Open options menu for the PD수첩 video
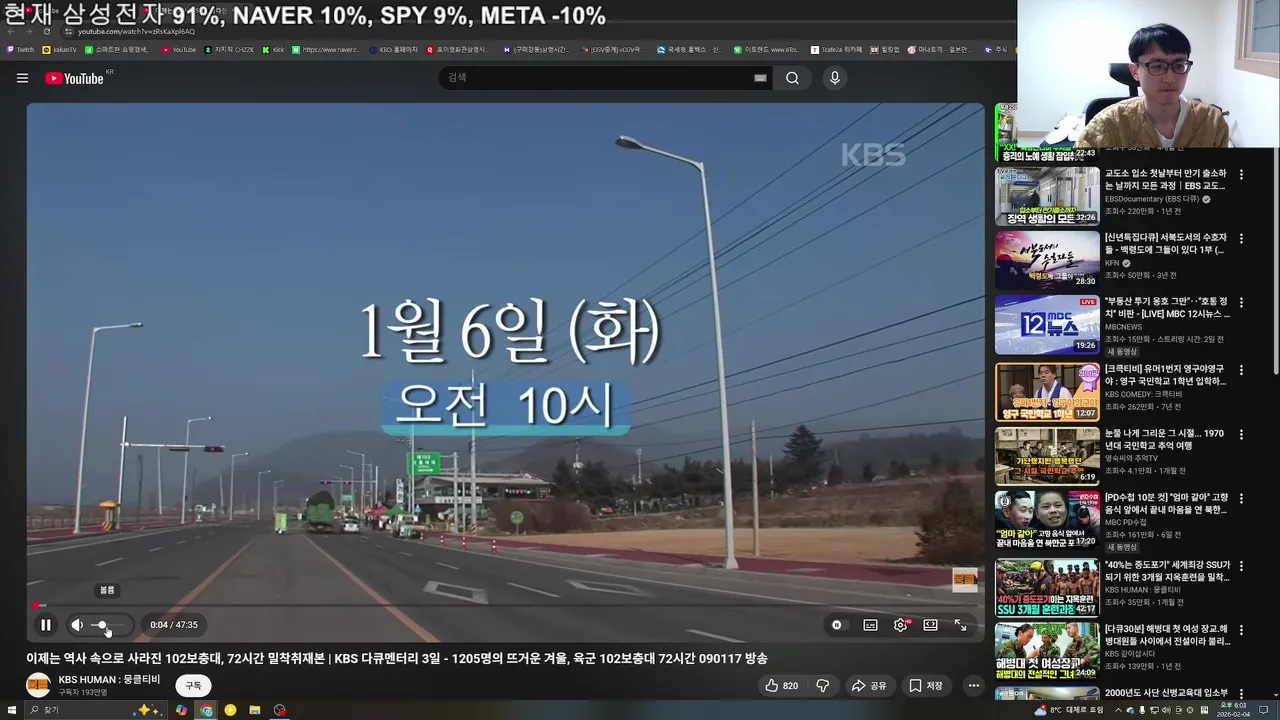The width and height of the screenshot is (1280, 720). (1241, 498)
